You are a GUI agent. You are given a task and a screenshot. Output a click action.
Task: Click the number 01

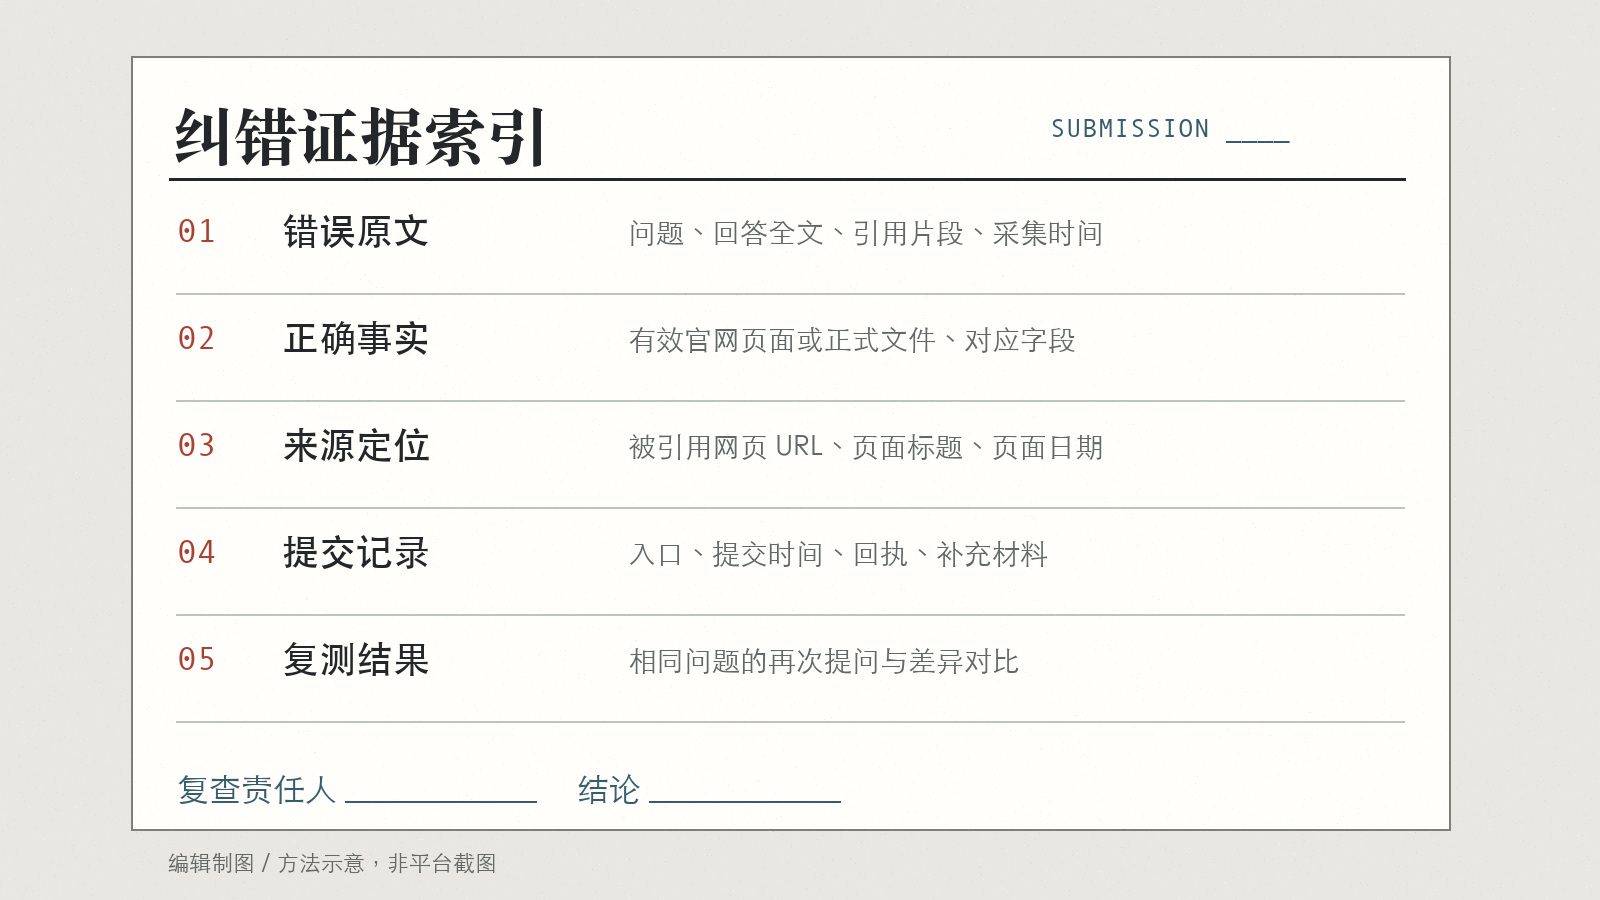click(x=197, y=232)
